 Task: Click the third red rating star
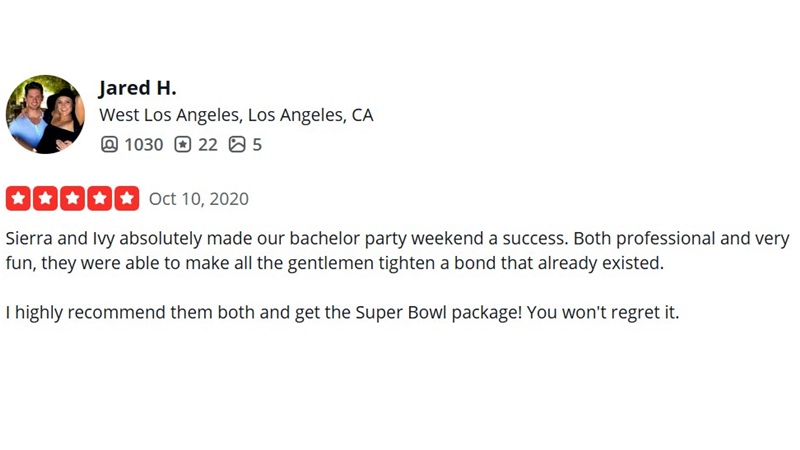pyautogui.click(x=72, y=198)
